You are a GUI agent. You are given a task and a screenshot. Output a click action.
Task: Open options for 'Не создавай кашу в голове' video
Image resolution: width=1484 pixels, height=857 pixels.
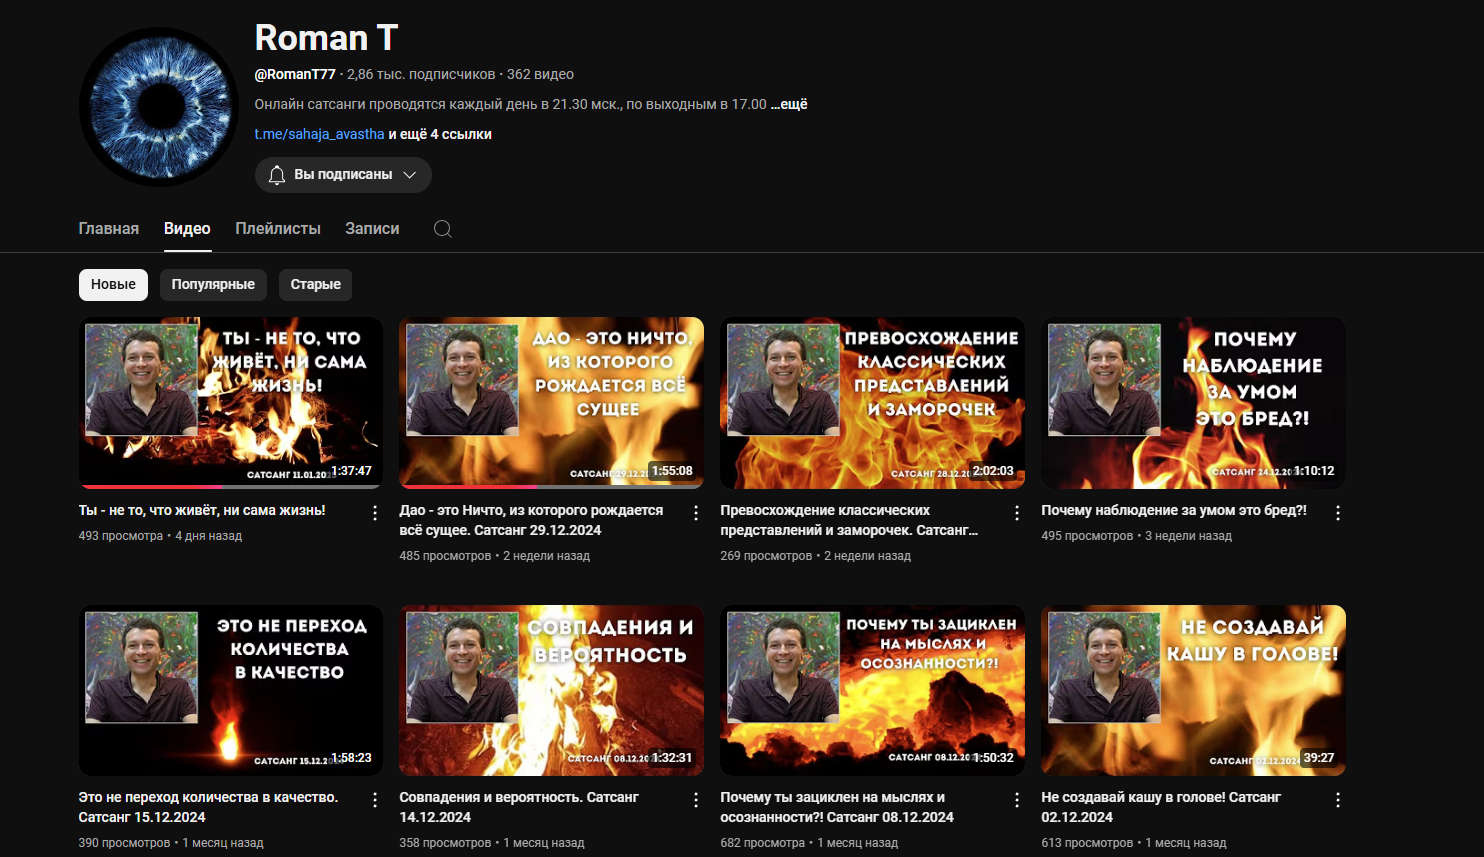tap(1338, 800)
